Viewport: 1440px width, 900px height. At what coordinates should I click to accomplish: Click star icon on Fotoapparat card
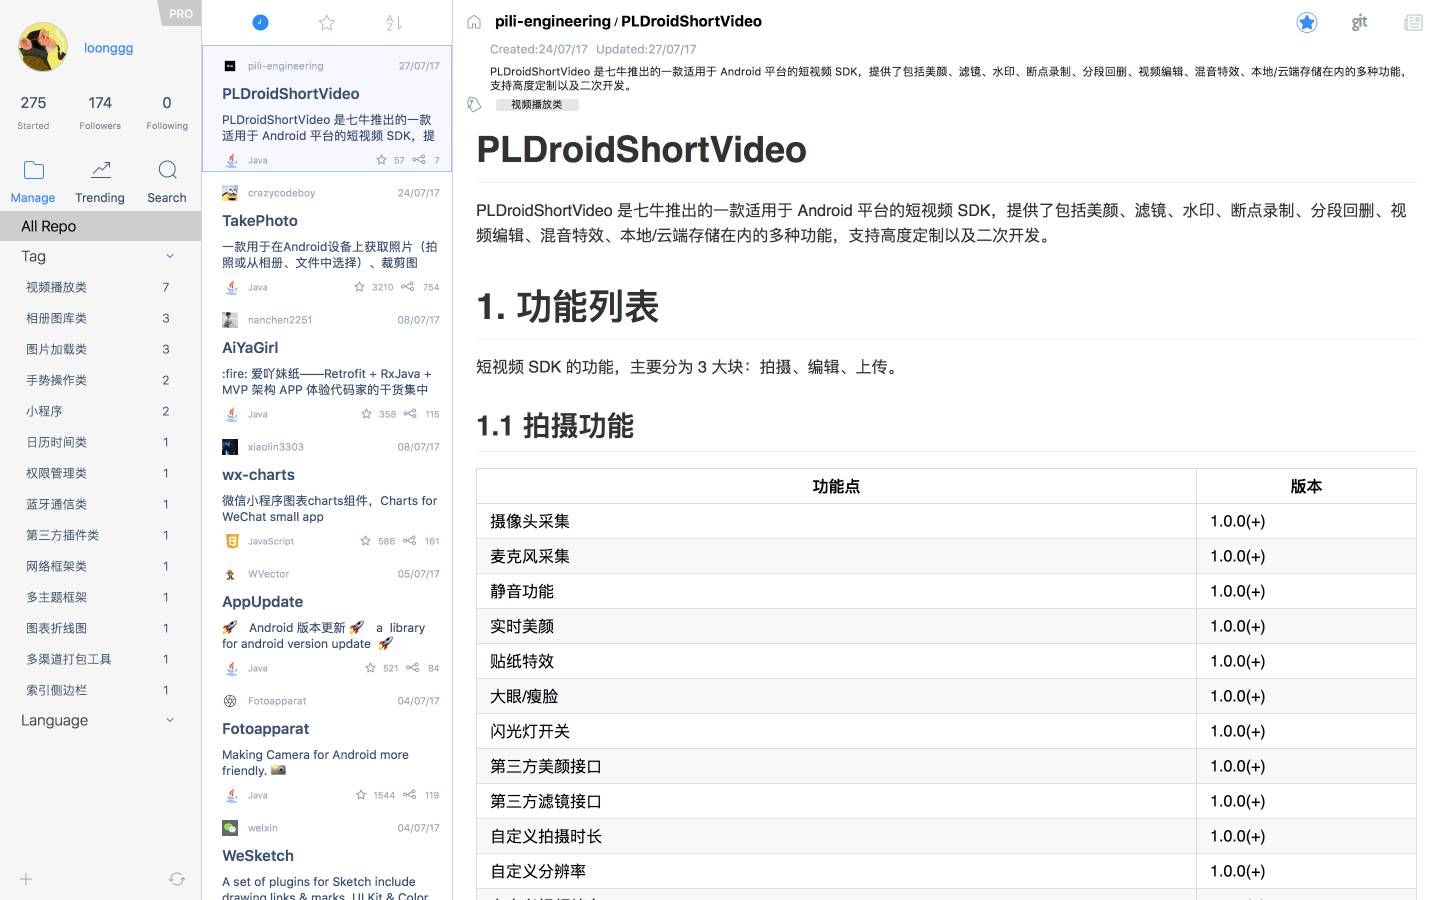[361, 795]
